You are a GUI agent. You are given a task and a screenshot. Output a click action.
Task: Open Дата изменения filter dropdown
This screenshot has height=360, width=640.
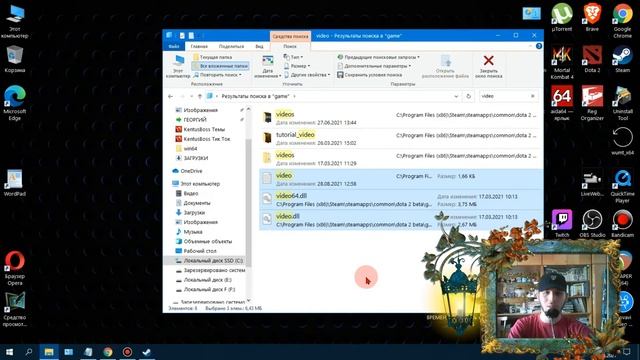[x=267, y=67]
